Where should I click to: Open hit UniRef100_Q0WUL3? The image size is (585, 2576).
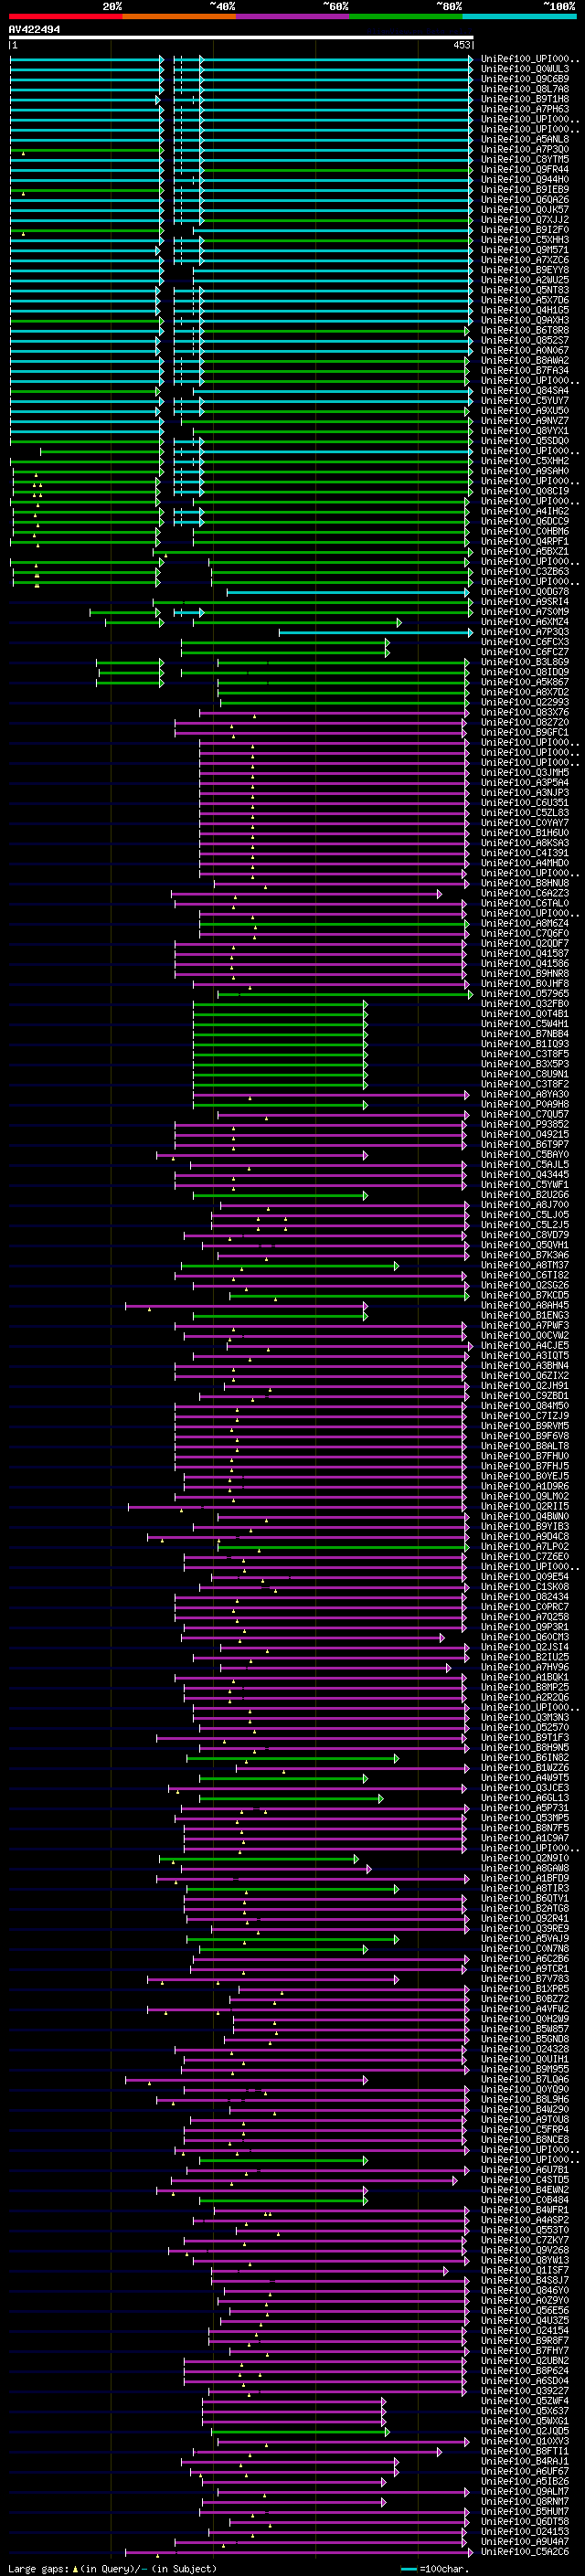click(x=525, y=69)
